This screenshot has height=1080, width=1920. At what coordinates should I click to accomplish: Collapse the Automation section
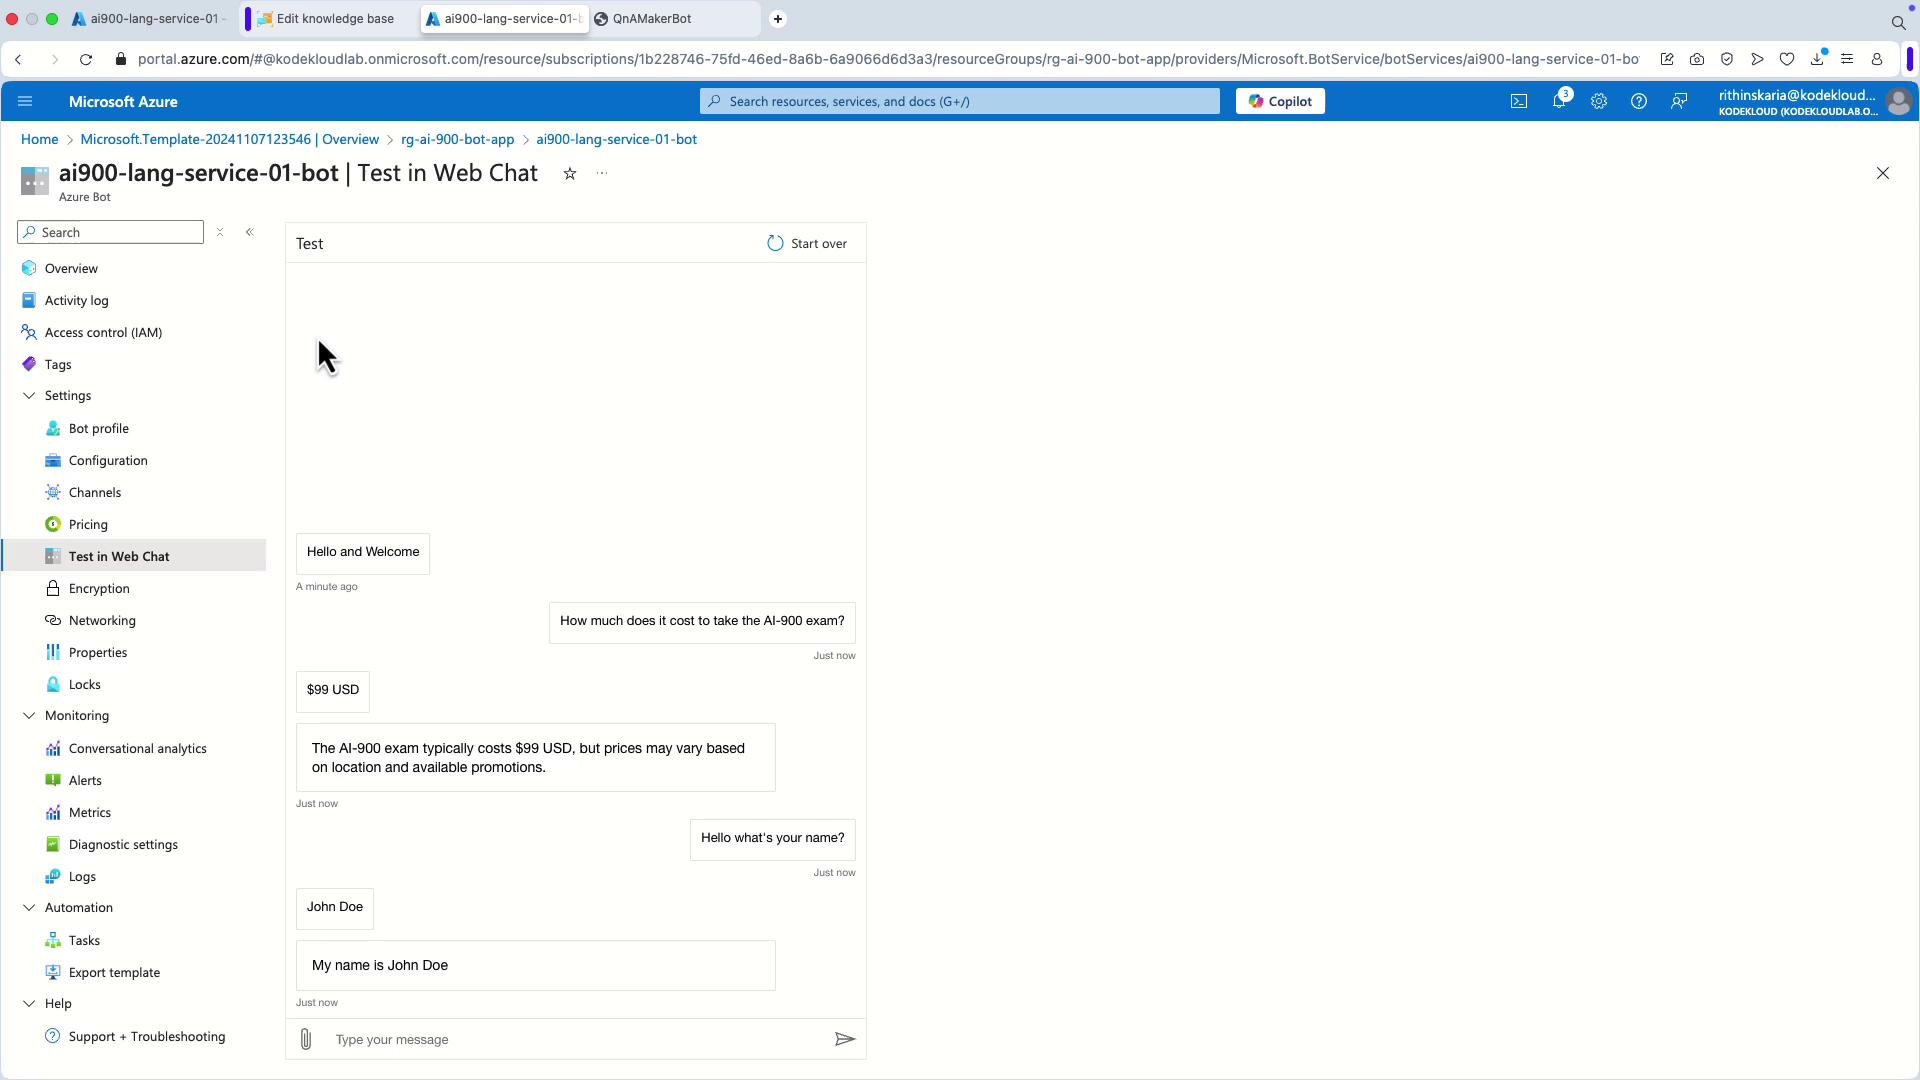[x=29, y=908]
